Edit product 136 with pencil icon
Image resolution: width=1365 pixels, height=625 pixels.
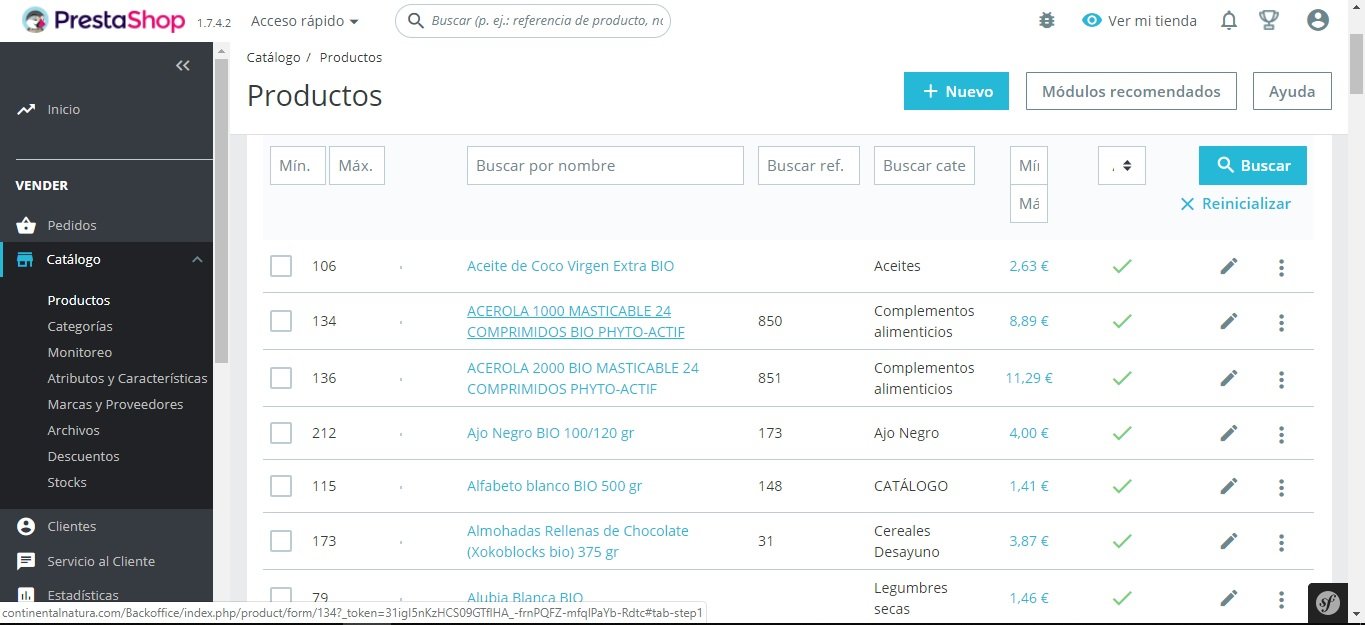[x=1229, y=378]
